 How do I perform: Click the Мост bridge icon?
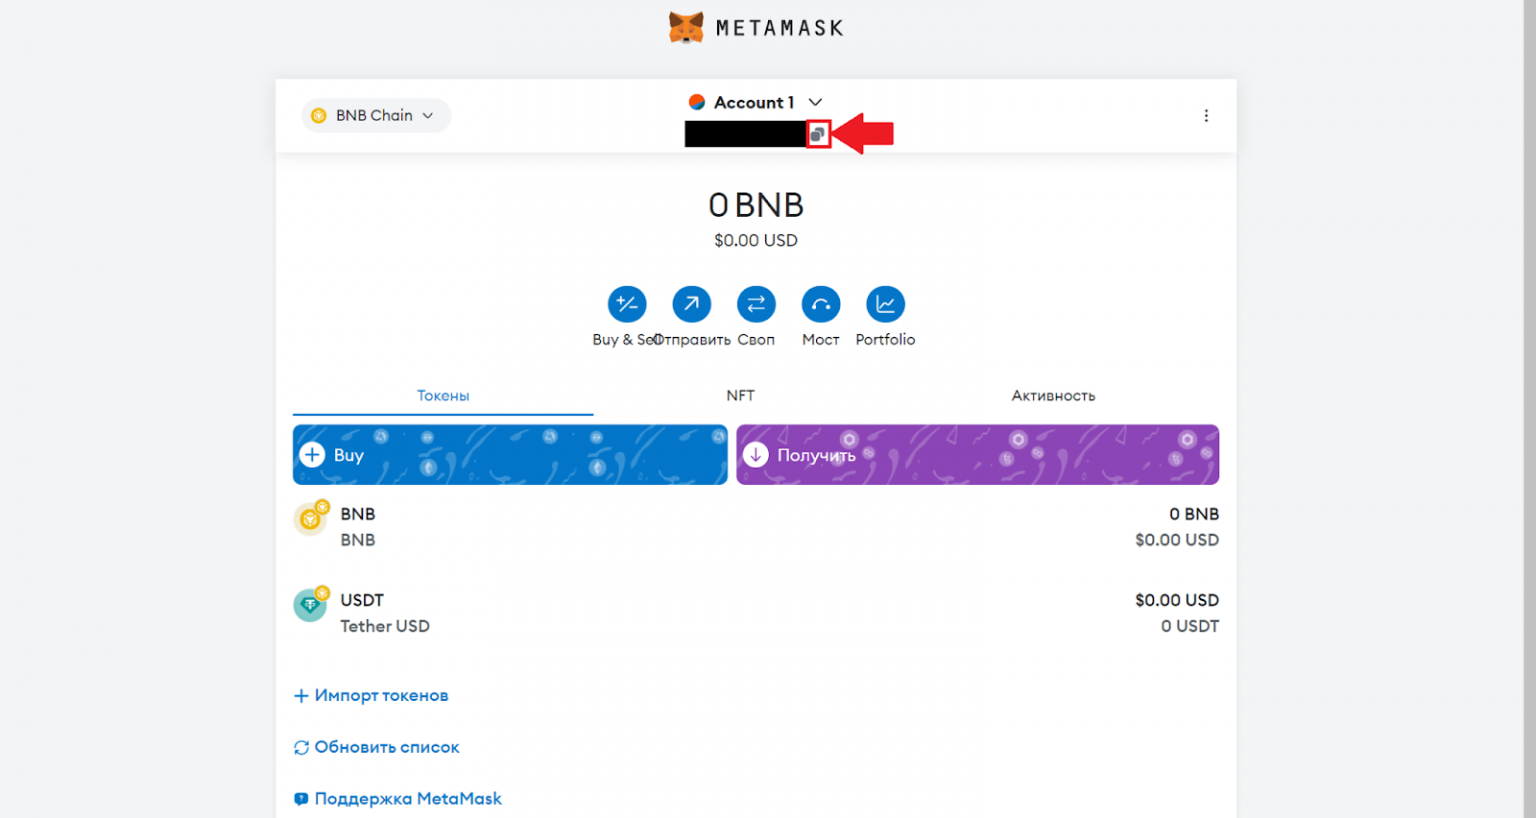(820, 304)
